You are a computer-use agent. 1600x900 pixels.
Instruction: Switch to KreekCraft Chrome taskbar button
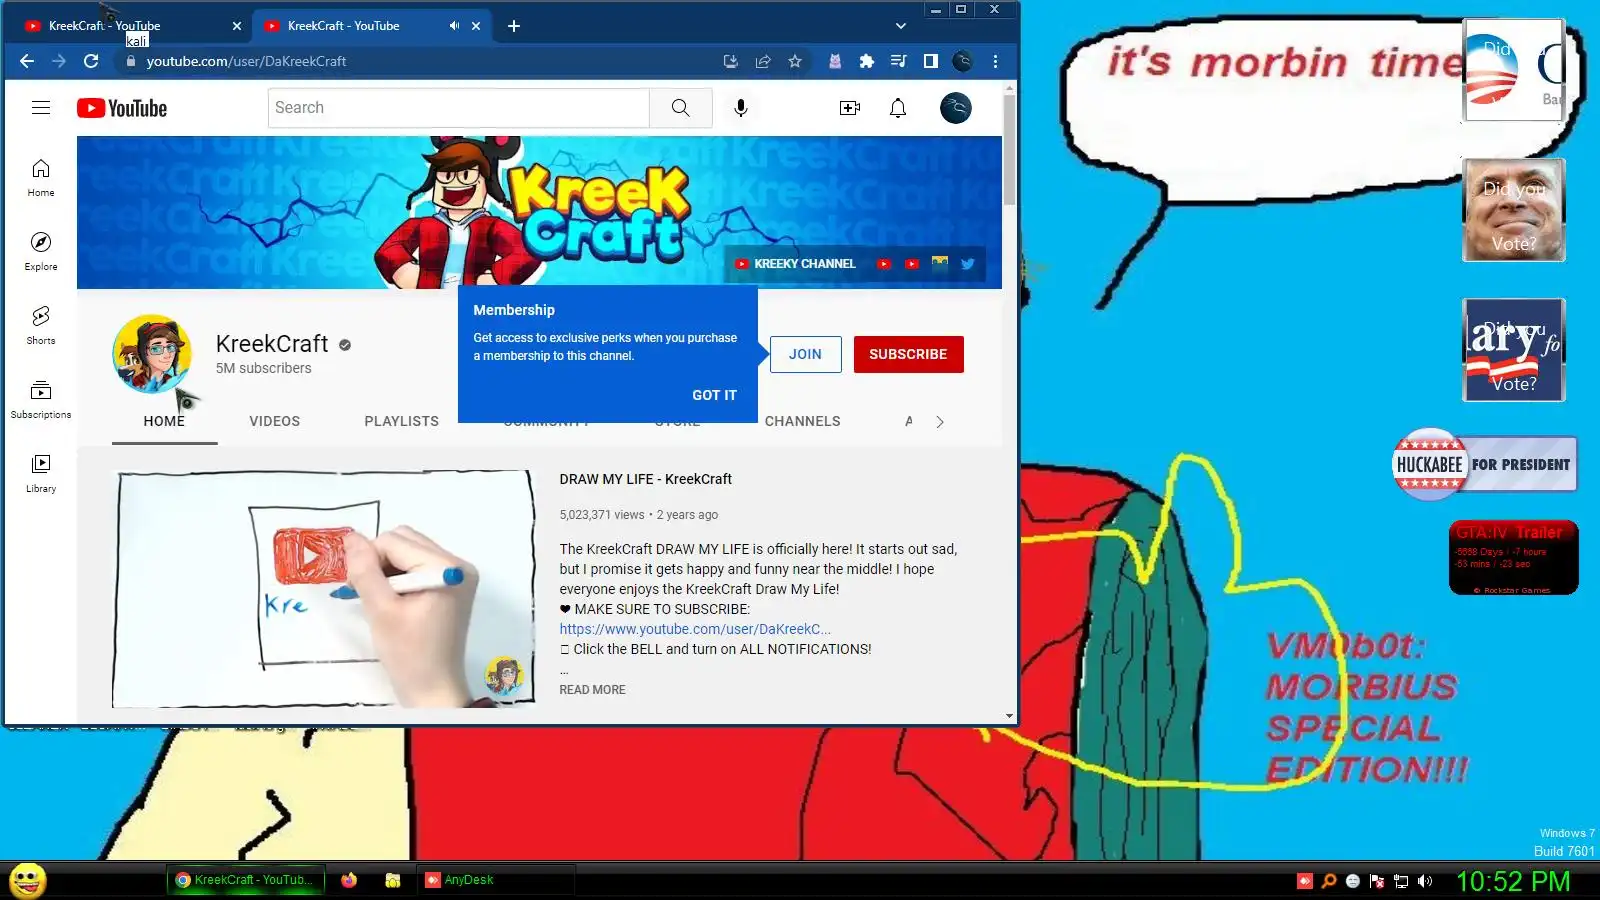point(246,880)
